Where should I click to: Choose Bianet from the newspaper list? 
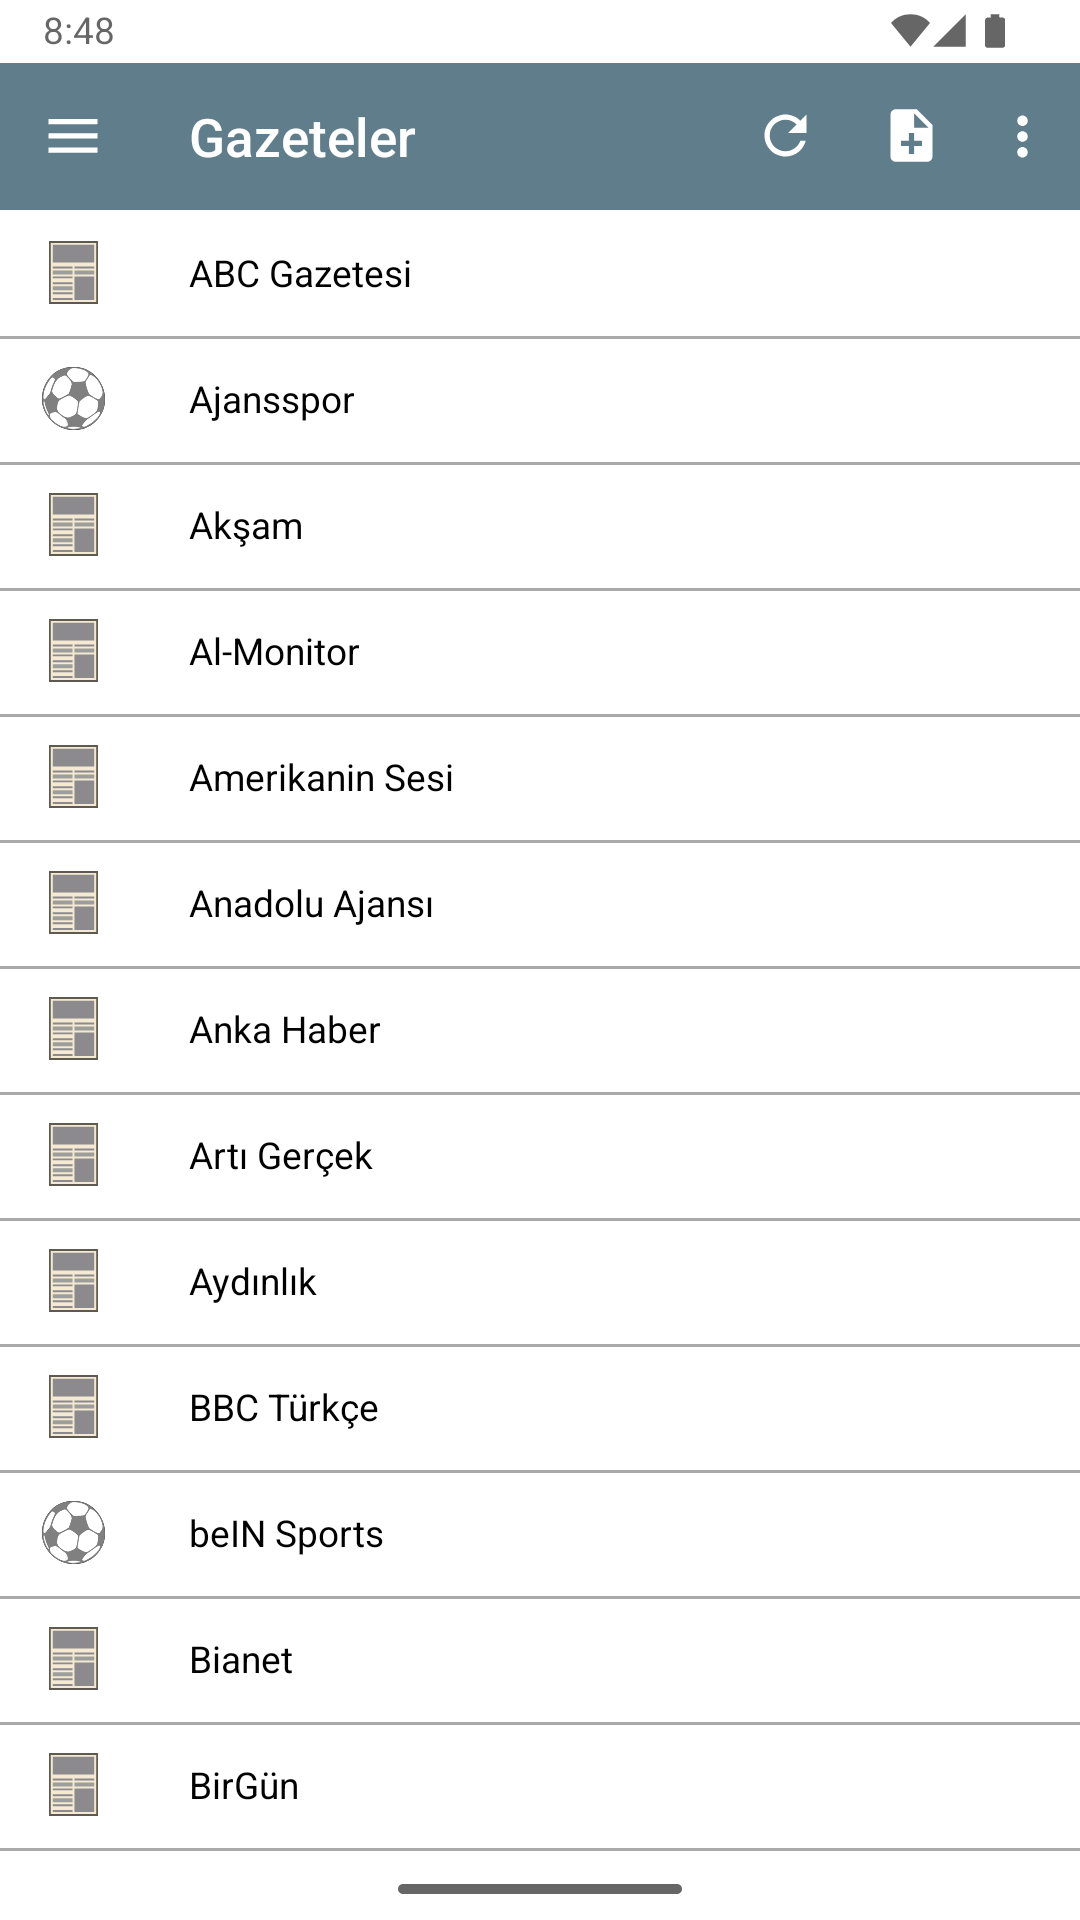click(x=241, y=1660)
